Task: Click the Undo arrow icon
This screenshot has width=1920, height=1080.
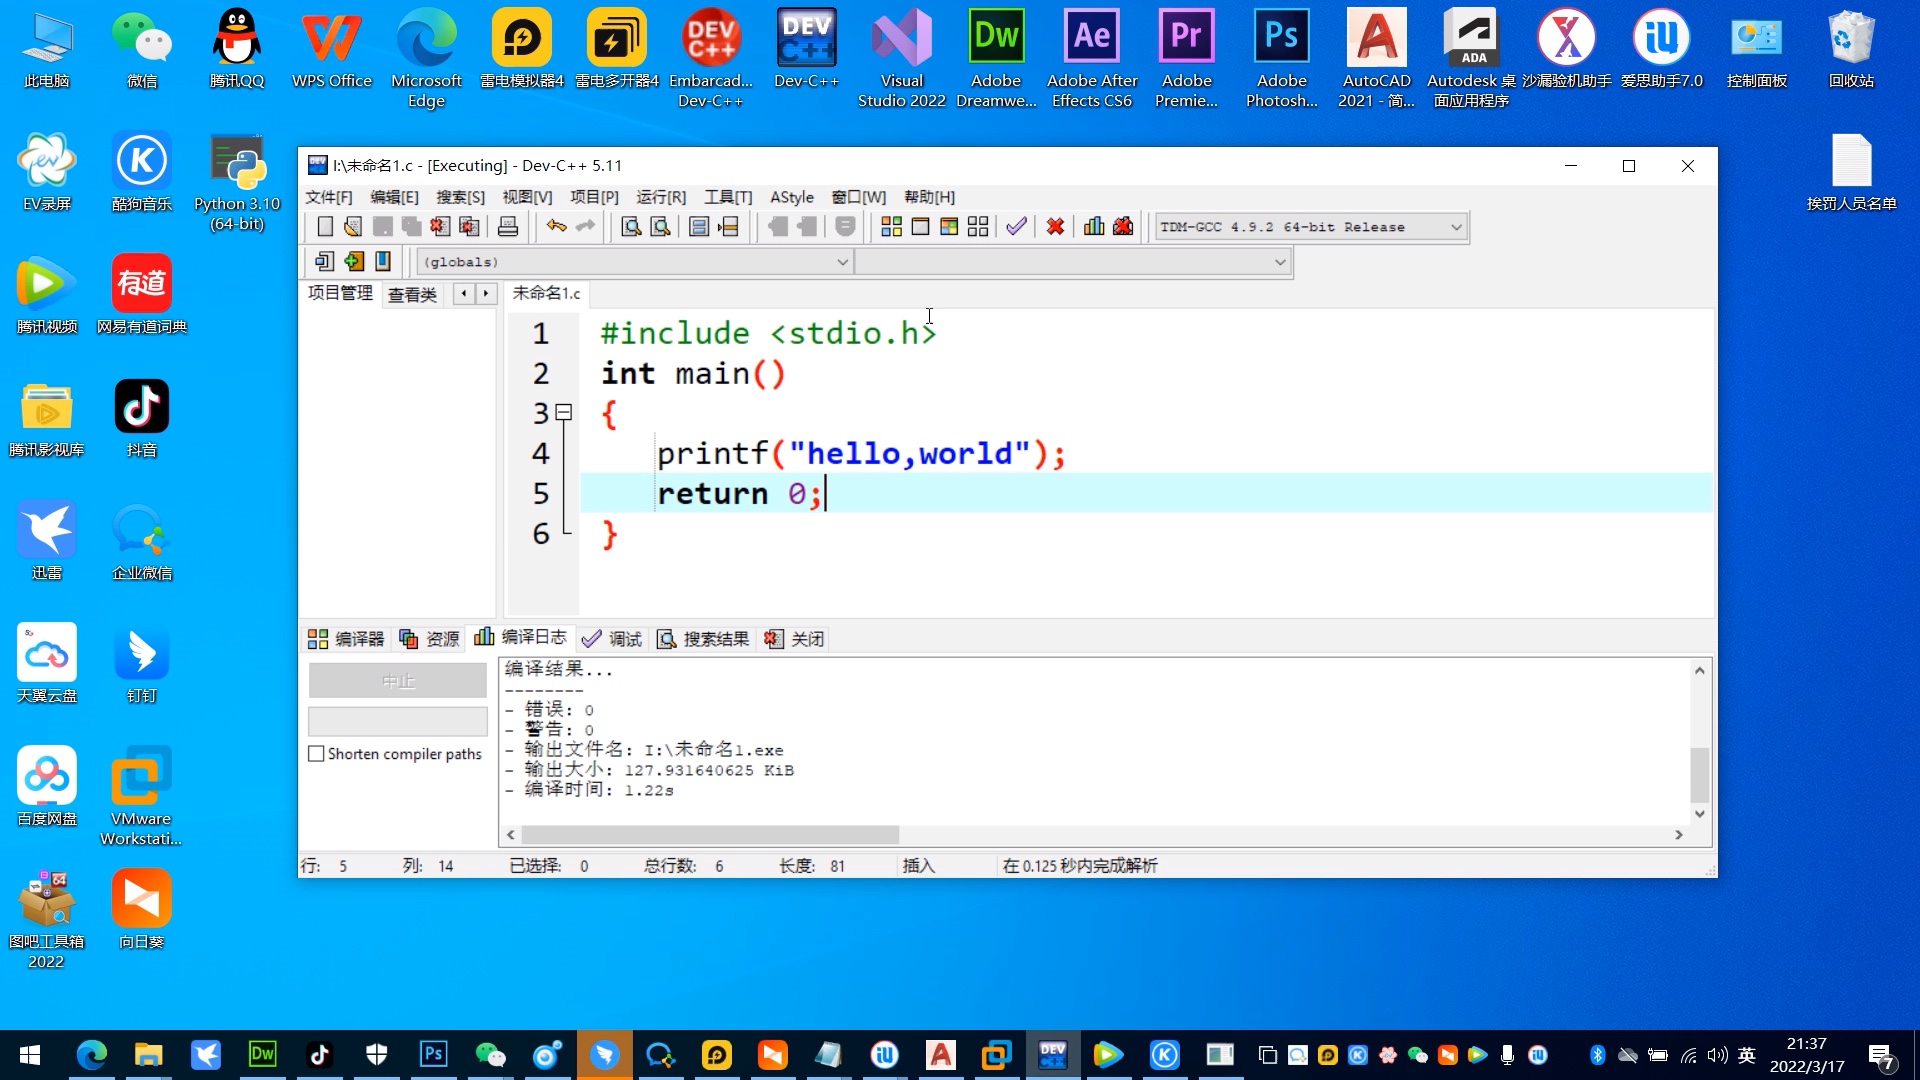Action: tap(556, 227)
